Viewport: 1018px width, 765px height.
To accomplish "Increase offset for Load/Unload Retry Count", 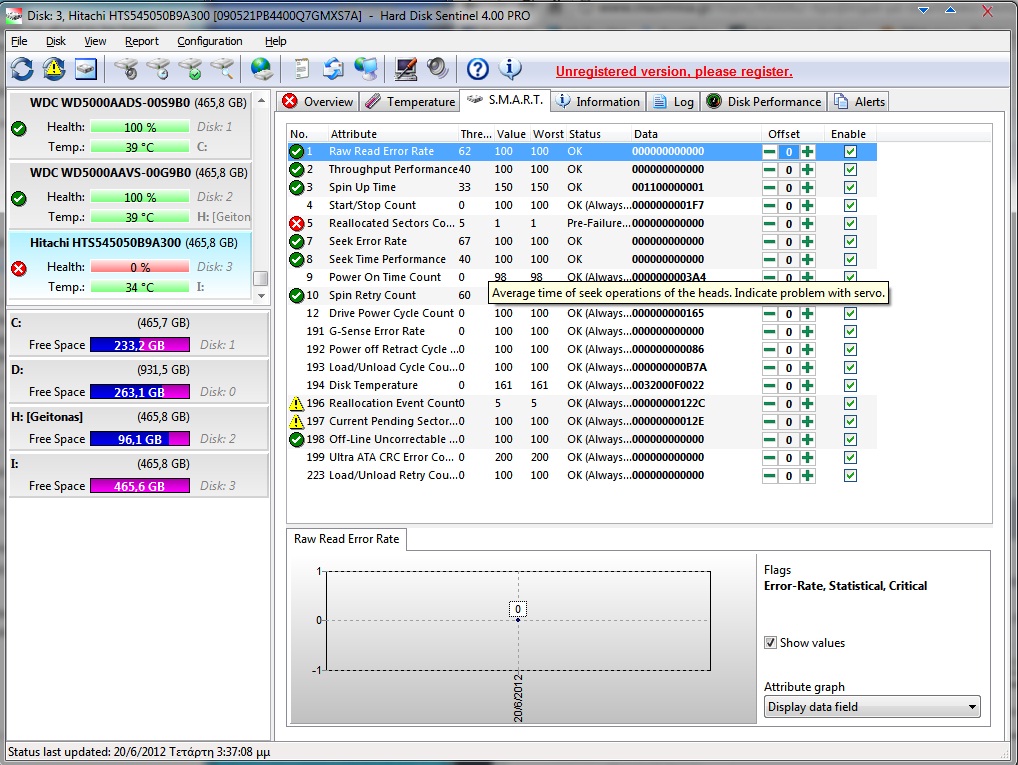I will pyautogui.click(x=807, y=475).
